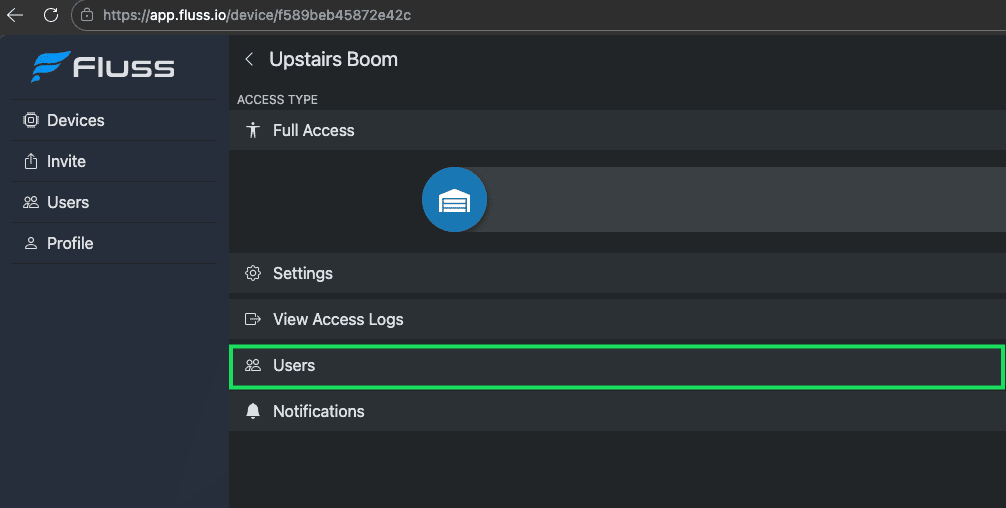This screenshot has width=1006, height=508.
Task: Reload the page with the browser refresh button
Action: point(51,15)
